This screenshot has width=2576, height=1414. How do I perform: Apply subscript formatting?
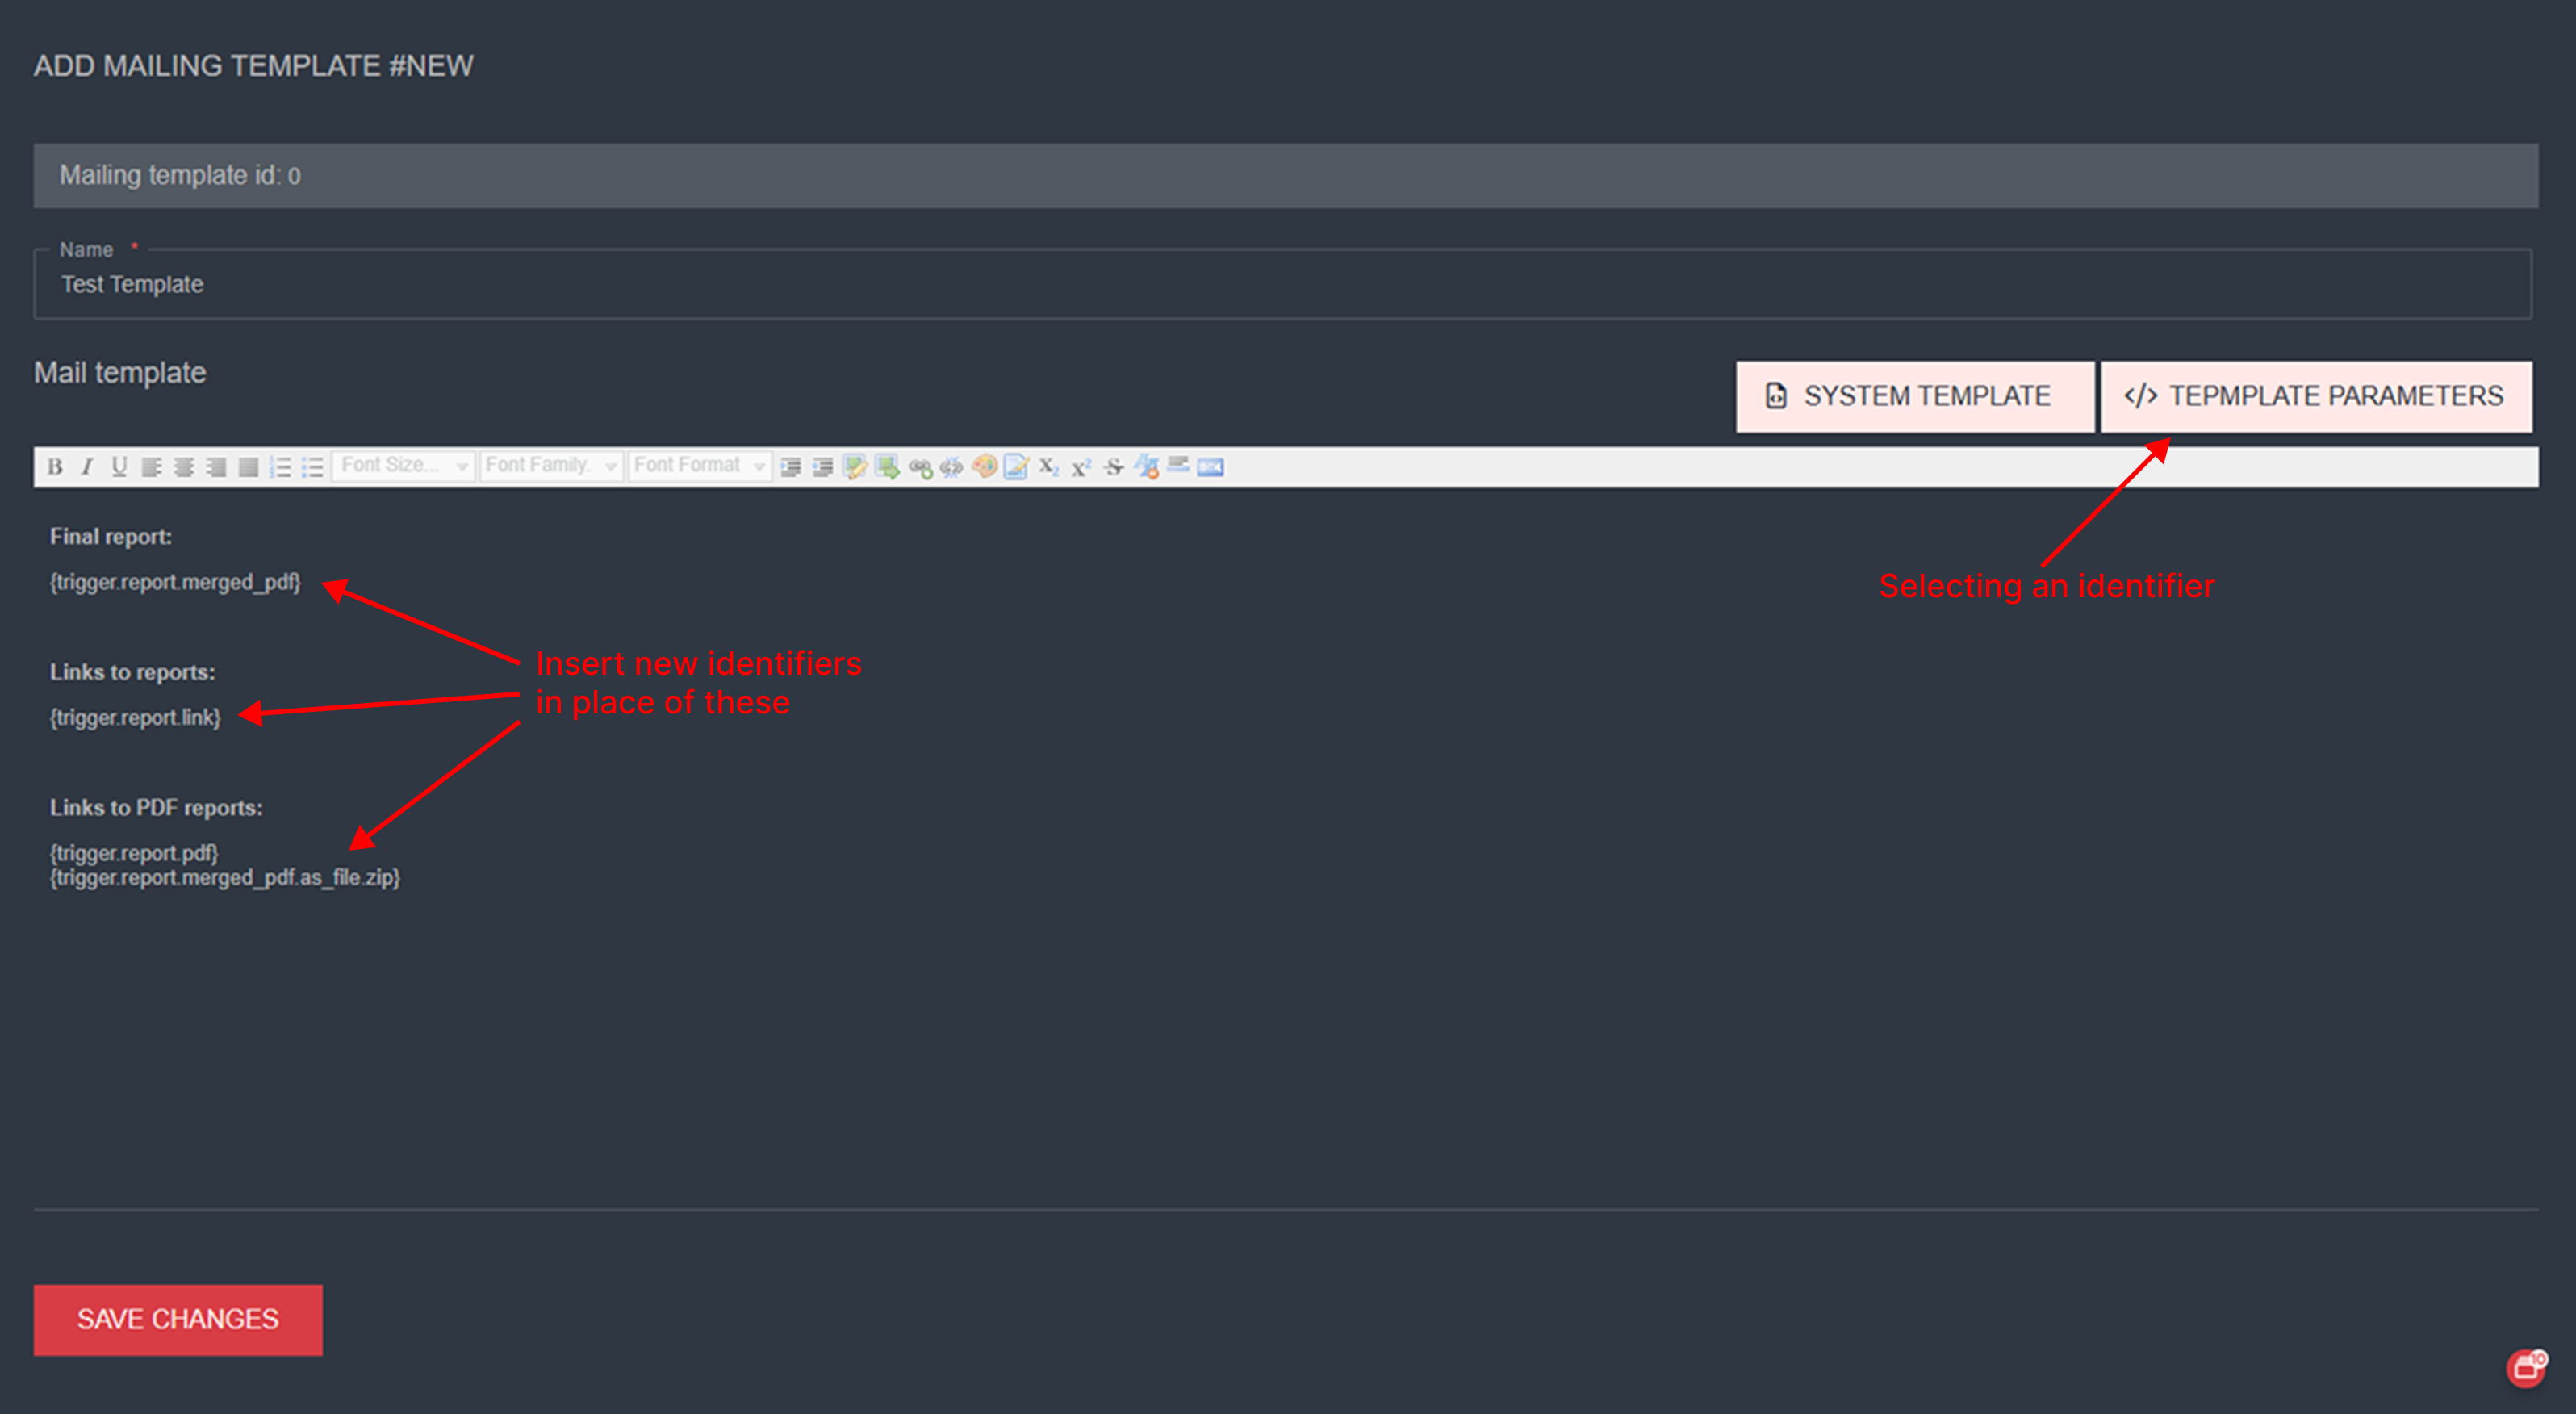coord(1048,467)
